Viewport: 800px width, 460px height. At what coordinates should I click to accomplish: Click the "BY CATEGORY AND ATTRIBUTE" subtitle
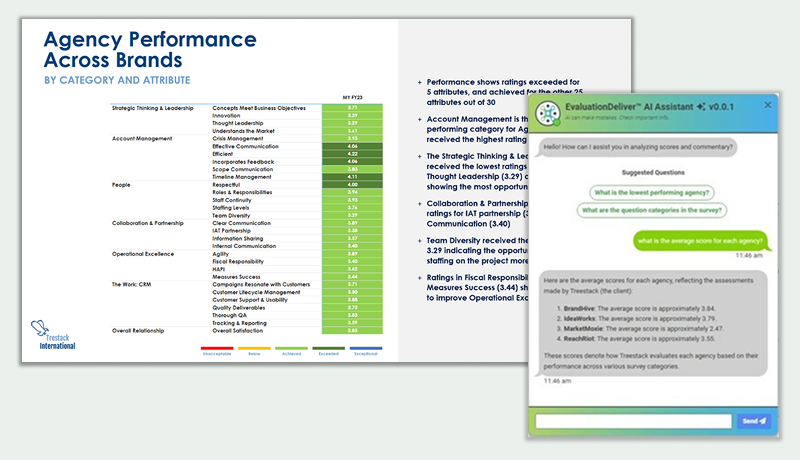(x=117, y=80)
